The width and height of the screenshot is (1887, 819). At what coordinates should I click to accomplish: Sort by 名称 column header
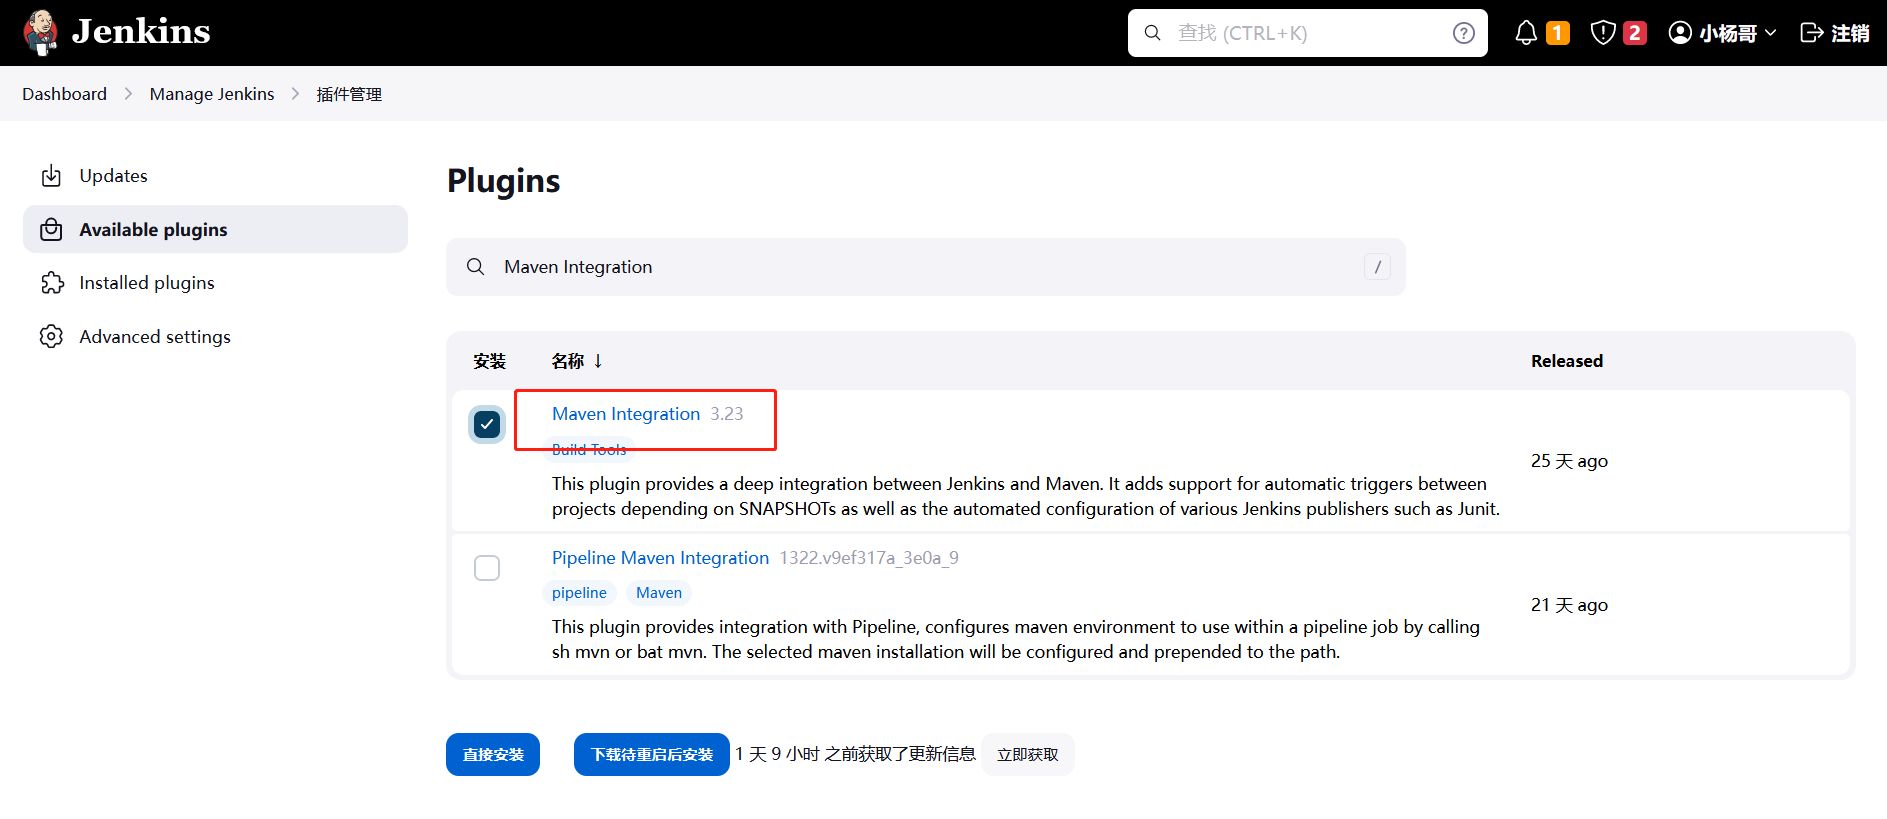568,361
